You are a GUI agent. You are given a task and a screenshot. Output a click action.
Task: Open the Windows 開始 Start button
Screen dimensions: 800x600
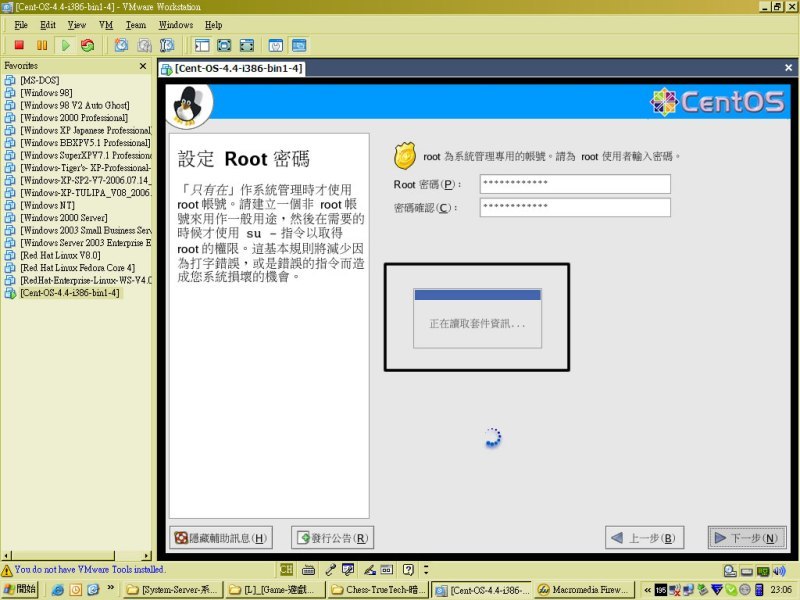pyautogui.click(x=20, y=589)
